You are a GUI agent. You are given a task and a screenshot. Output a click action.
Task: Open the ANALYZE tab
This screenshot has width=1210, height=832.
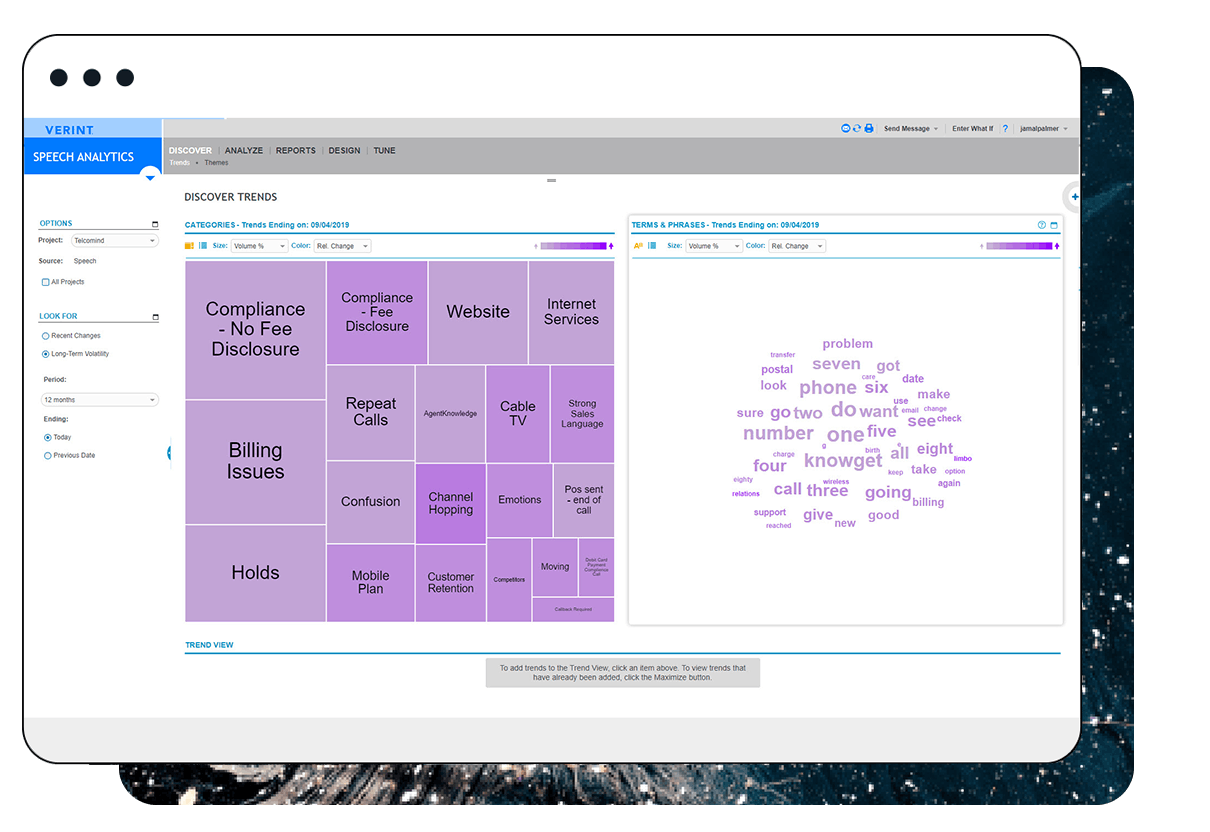point(244,151)
